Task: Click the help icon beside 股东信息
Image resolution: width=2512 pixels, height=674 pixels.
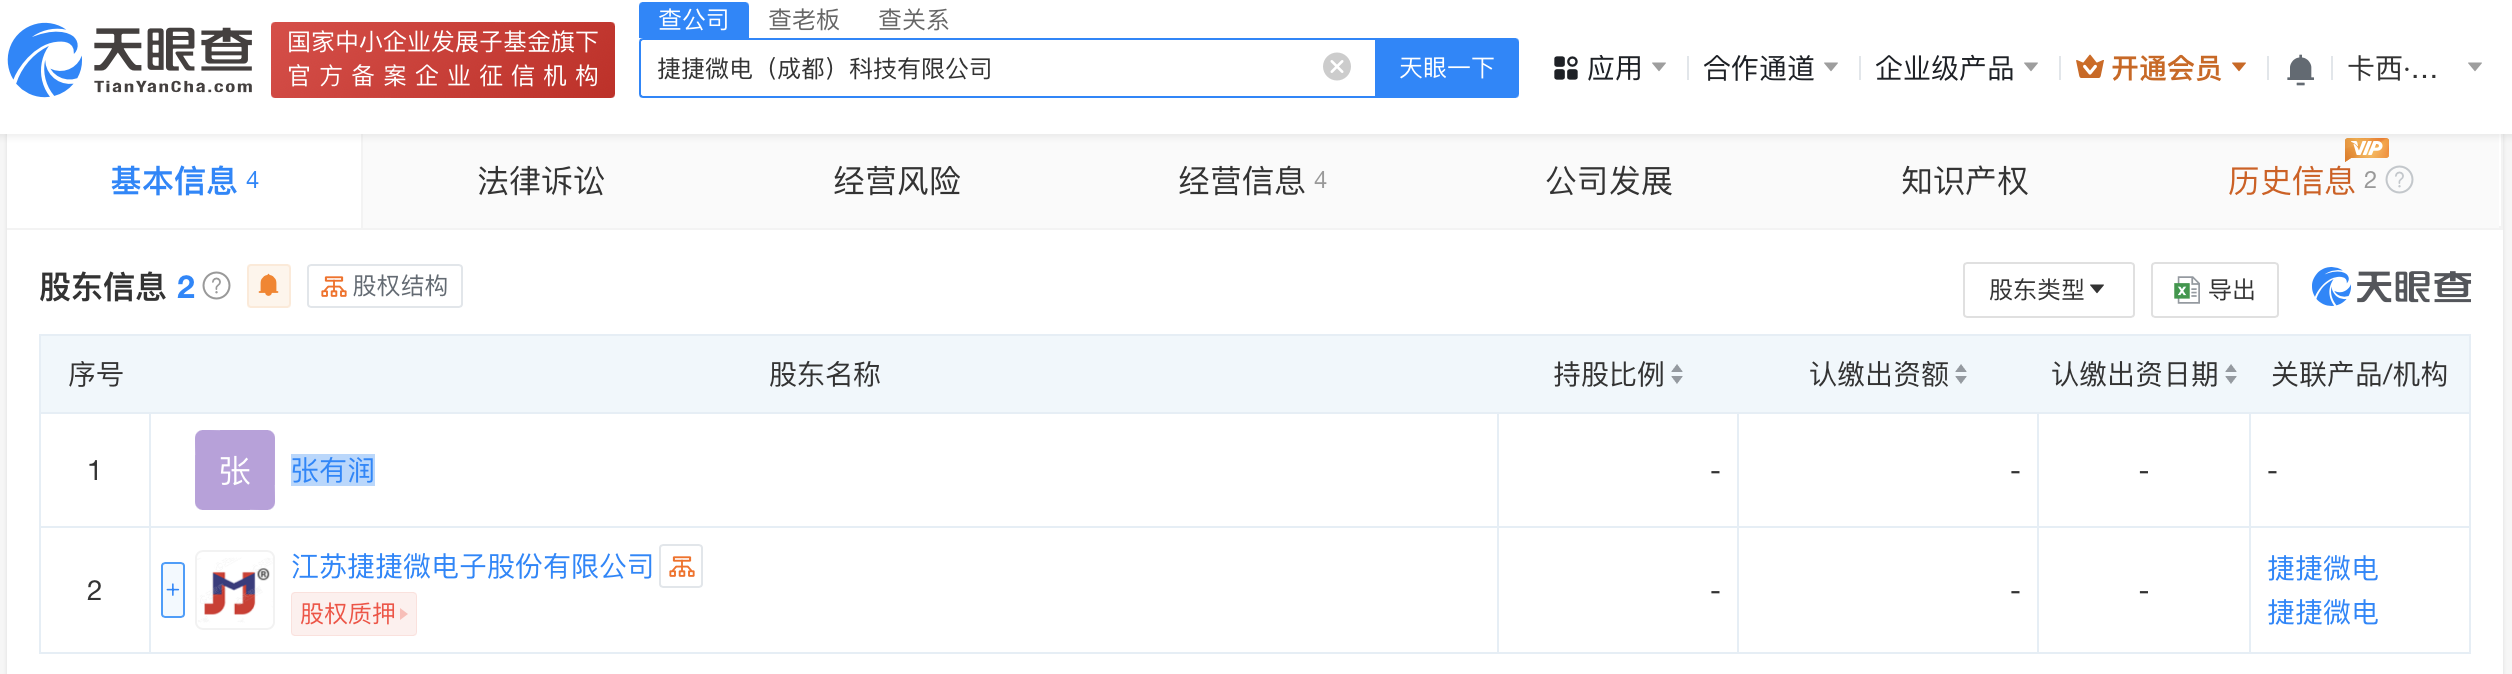Action: 217,287
